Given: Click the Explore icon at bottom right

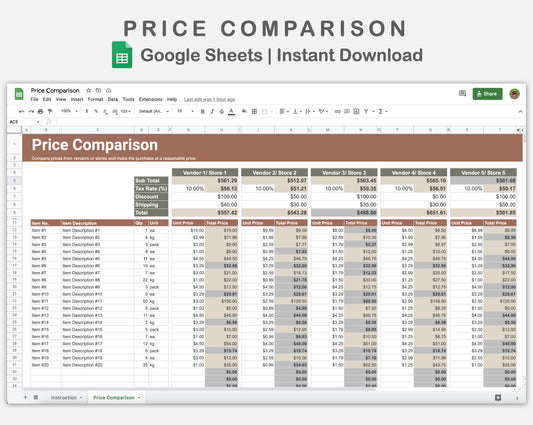Looking at the screenshot, I should click(498, 398).
